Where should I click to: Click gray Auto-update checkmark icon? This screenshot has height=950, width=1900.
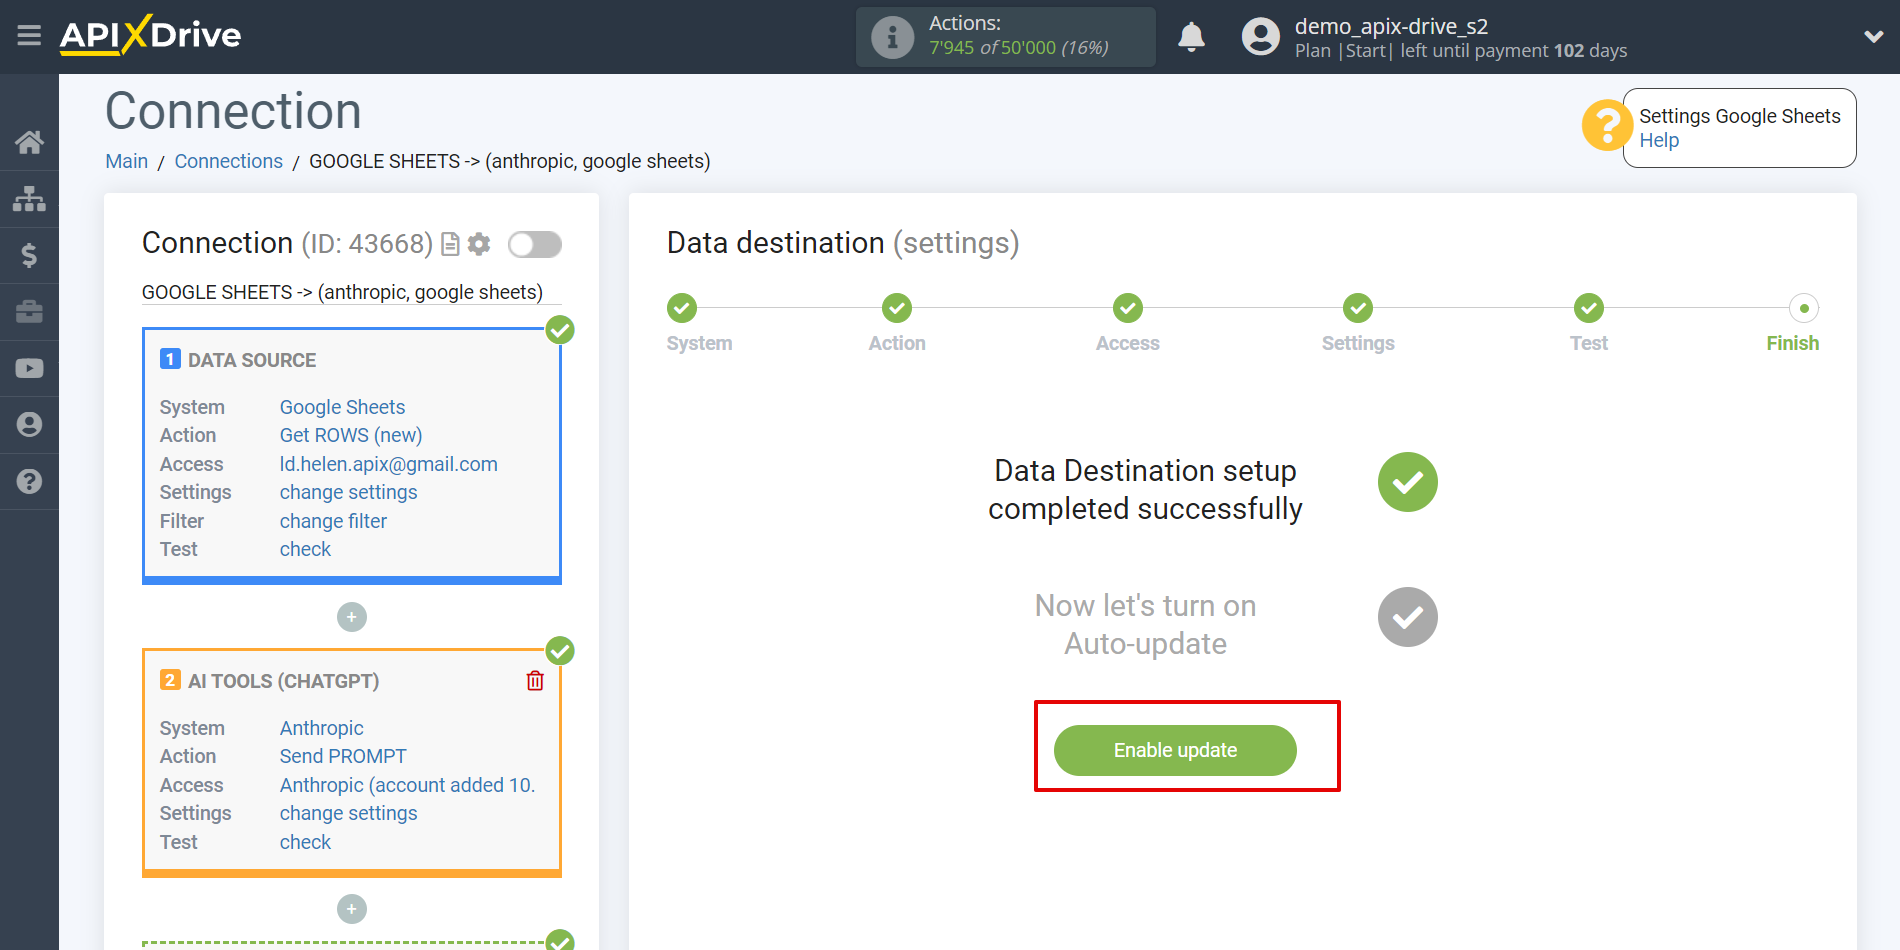(x=1408, y=617)
